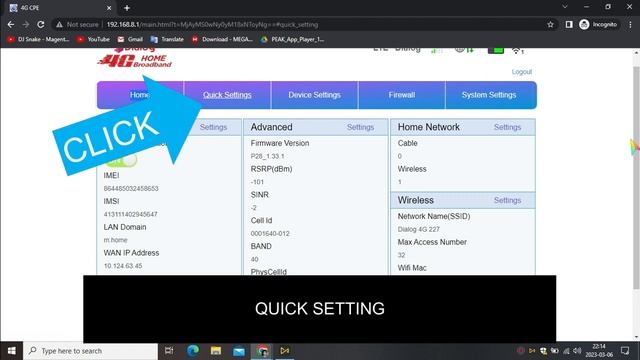
Task: Open the Device Settings tab
Action: click(x=314, y=95)
